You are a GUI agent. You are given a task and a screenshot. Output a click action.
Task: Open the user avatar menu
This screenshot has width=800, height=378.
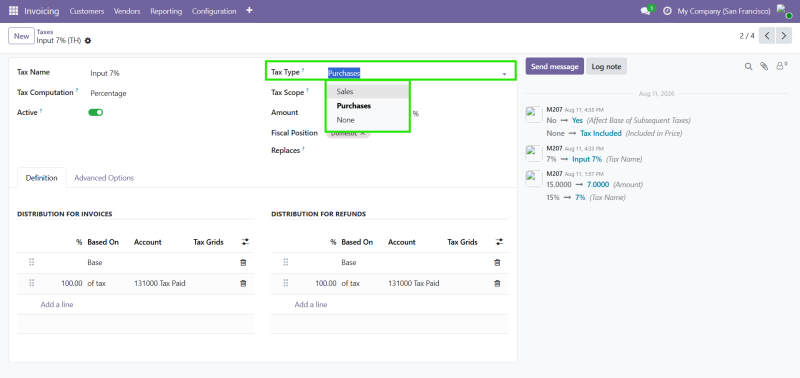pos(784,11)
